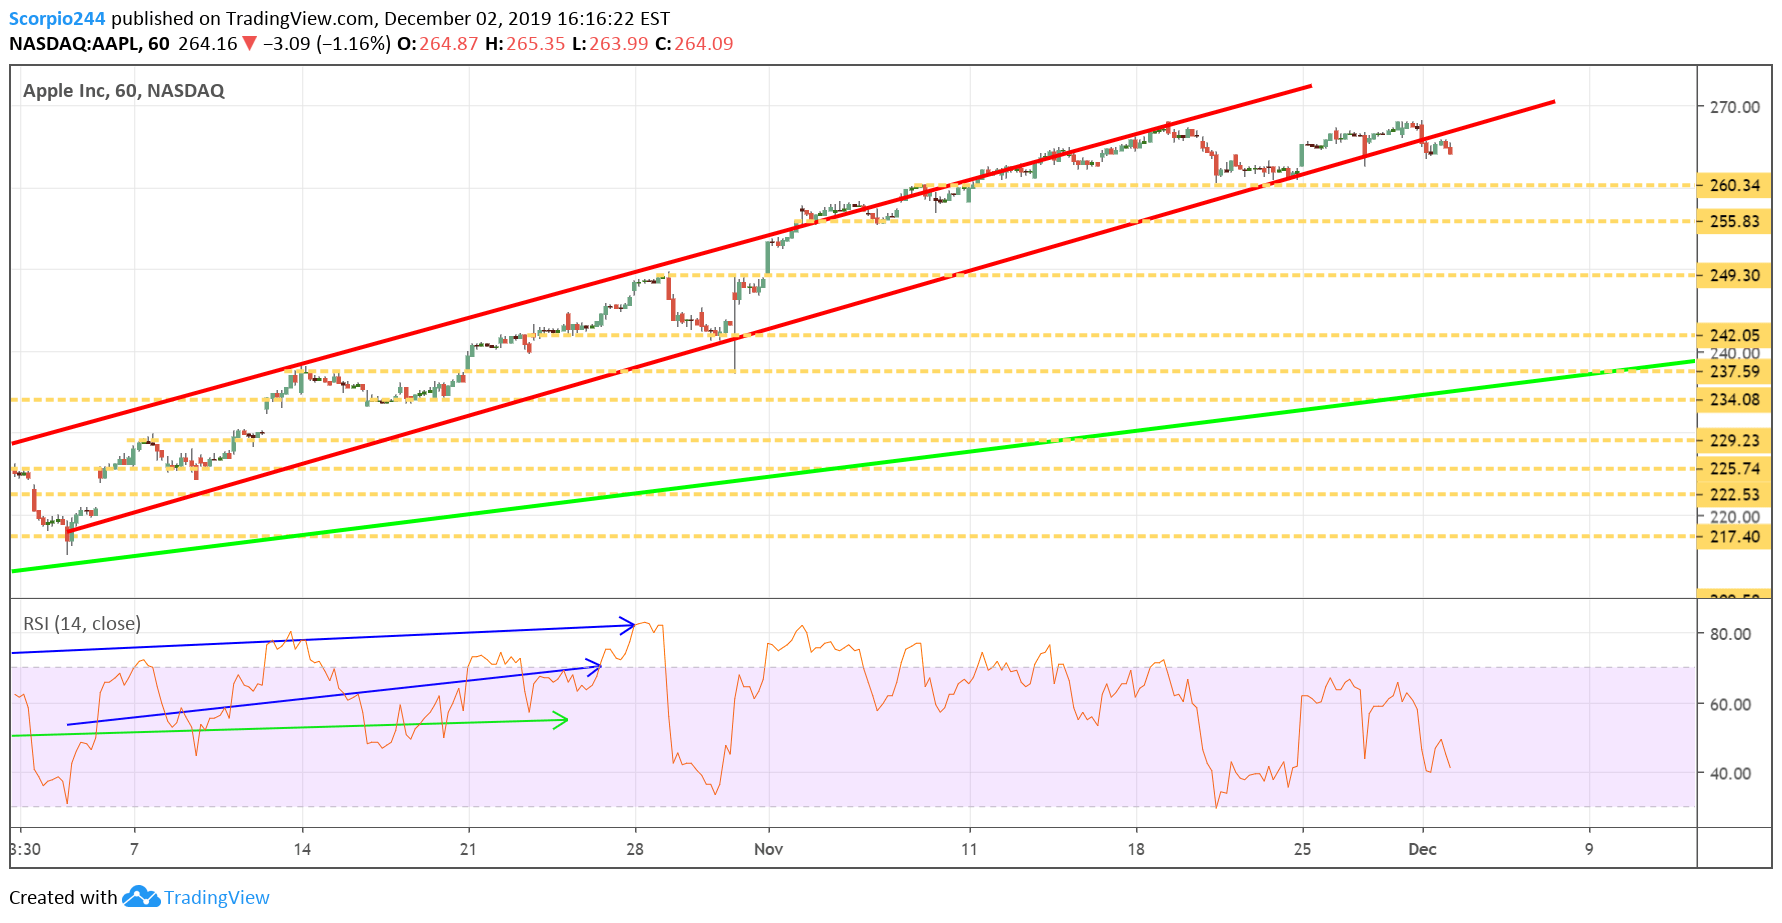Click the 14 date label on the time axis
The width and height of the screenshot is (1782, 923).
pos(302,849)
